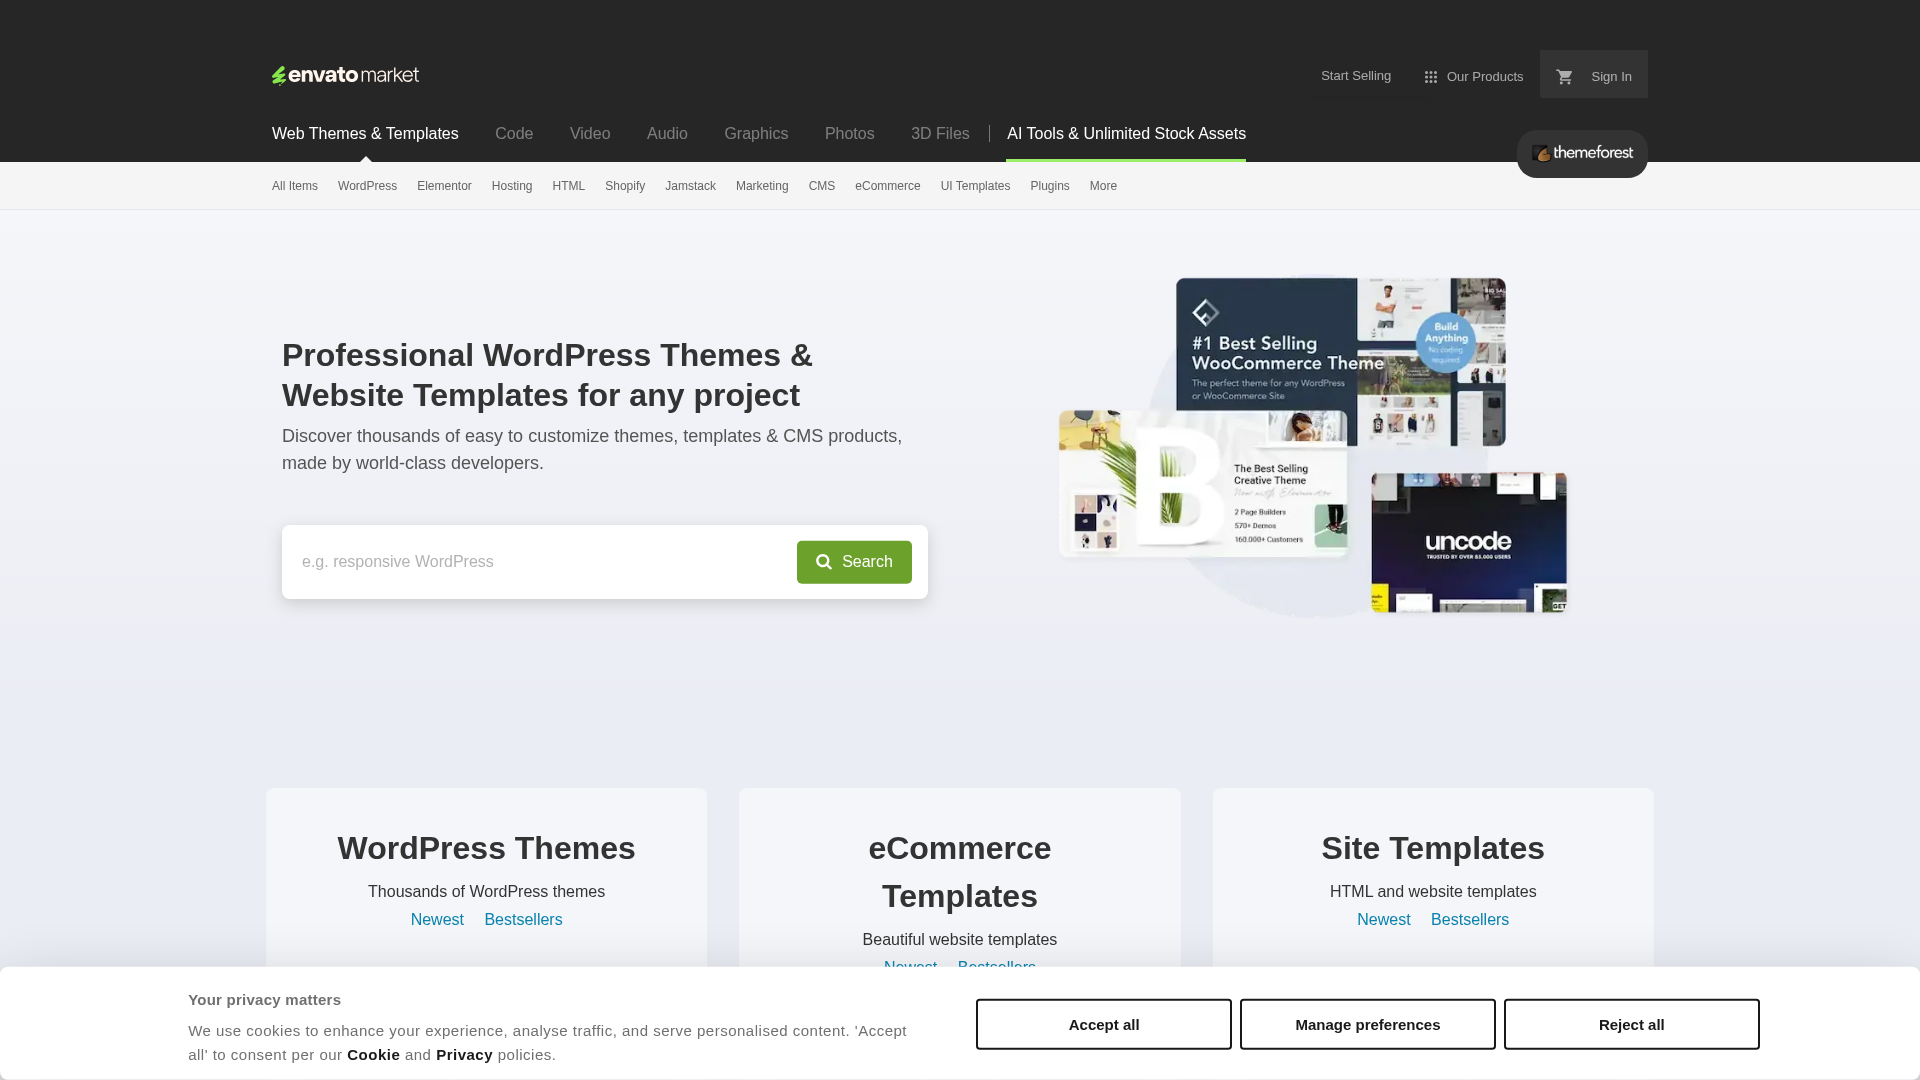The width and height of the screenshot is (1920, 1080).
Task: Open Web Themes & Templates tab
Action: [365, 134]
